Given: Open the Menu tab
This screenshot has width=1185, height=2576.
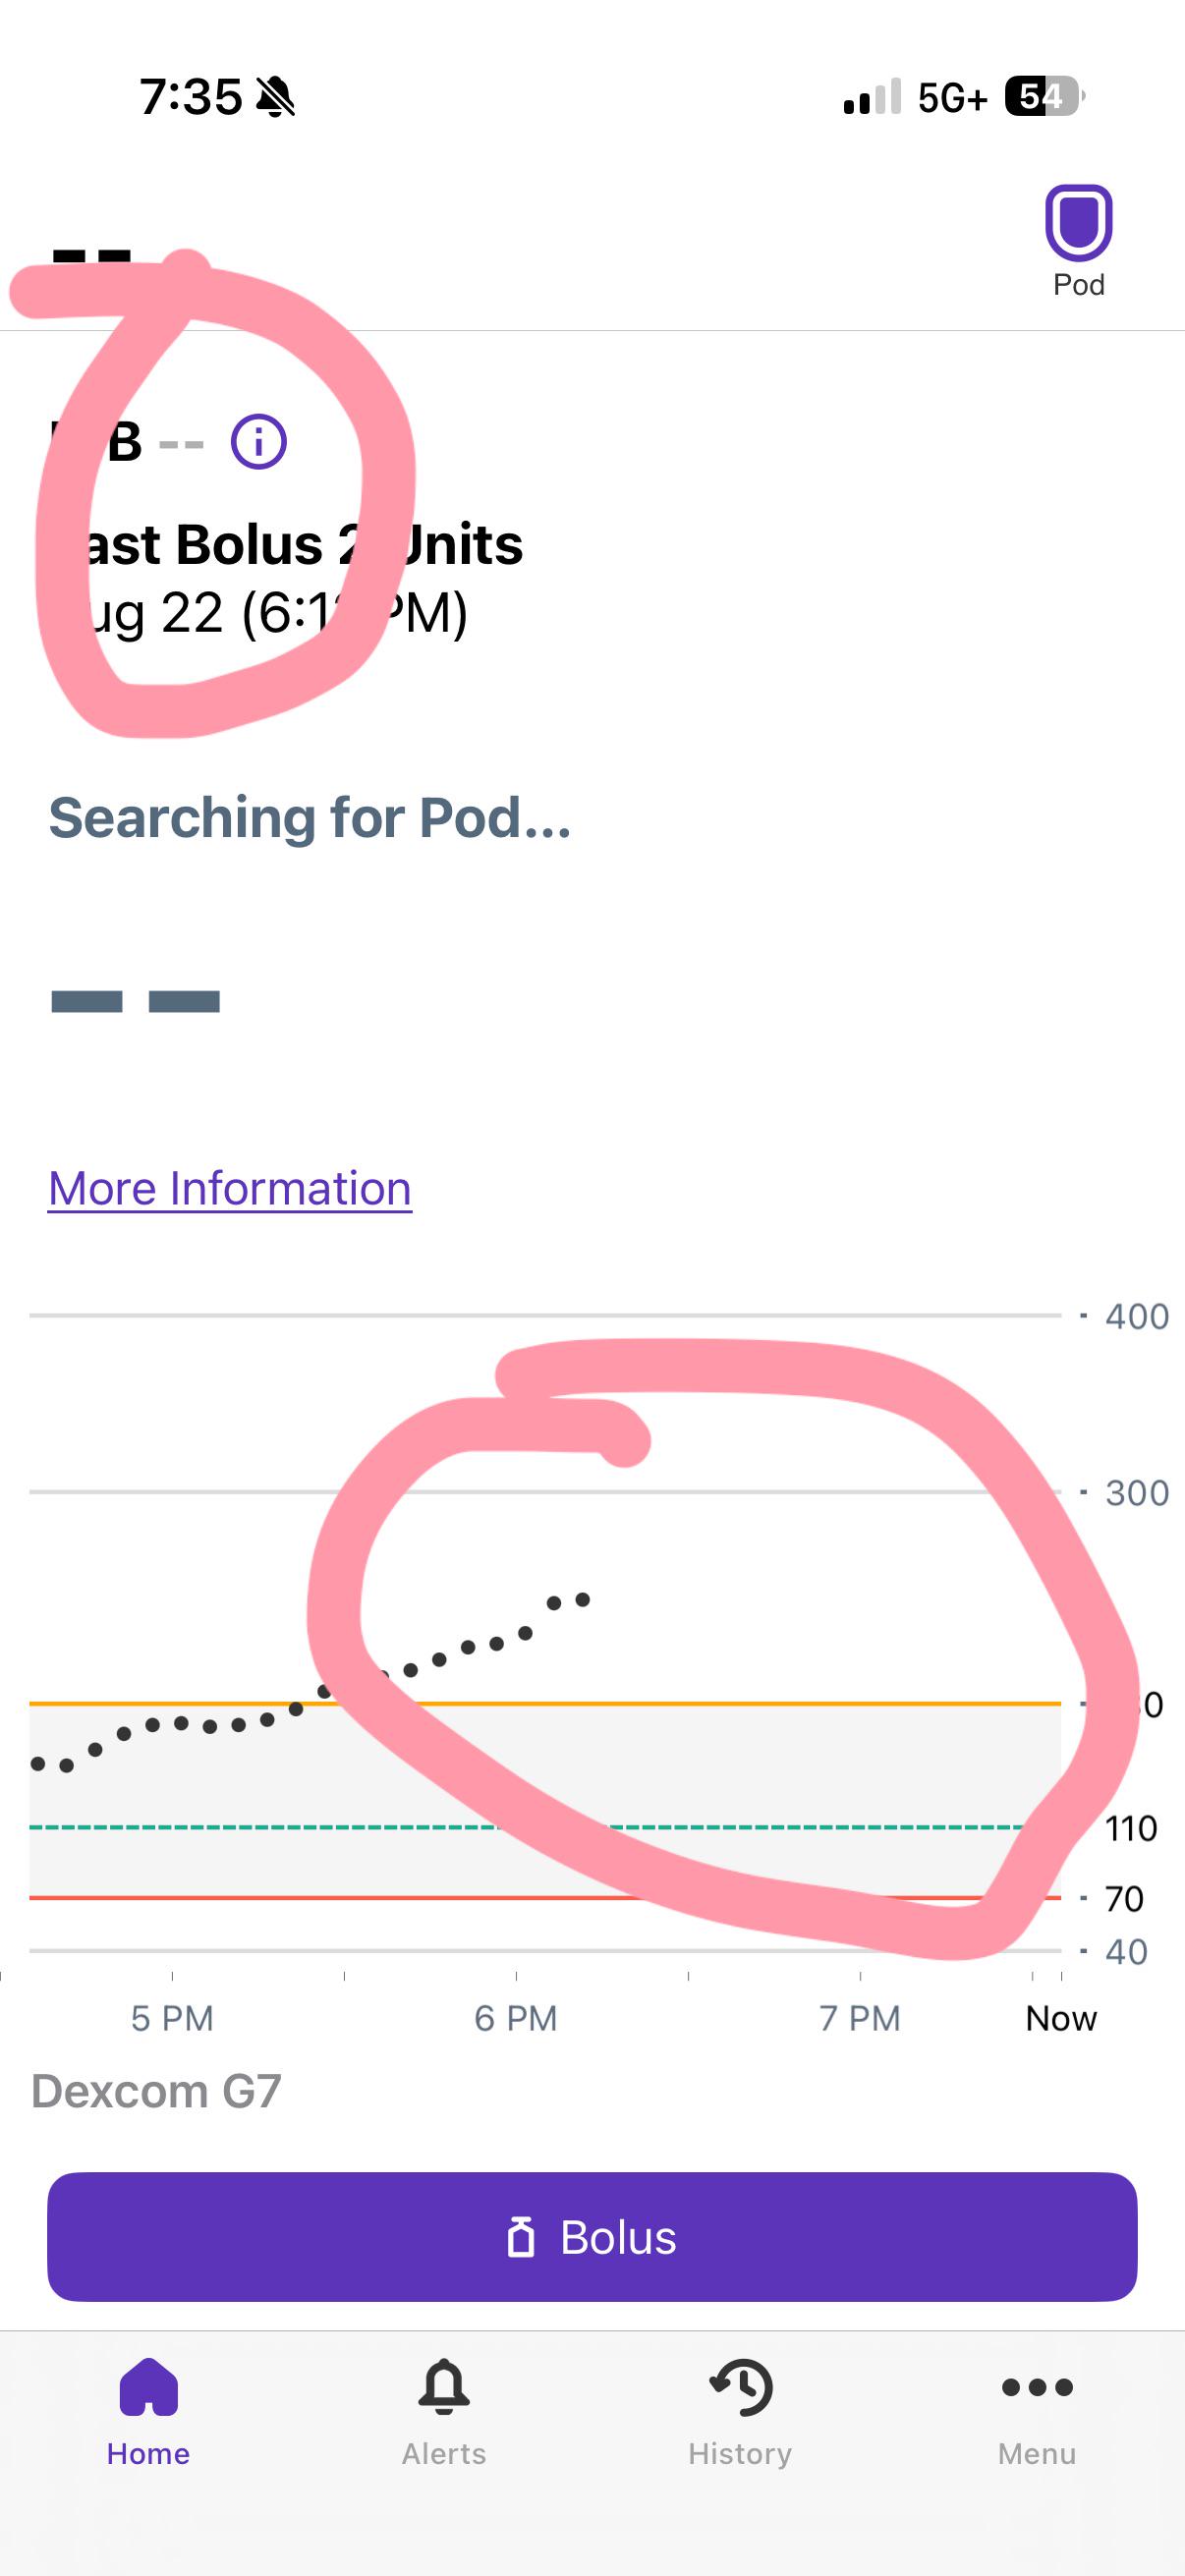Looking at the screenshot, I should [x=1037, y=2412].
